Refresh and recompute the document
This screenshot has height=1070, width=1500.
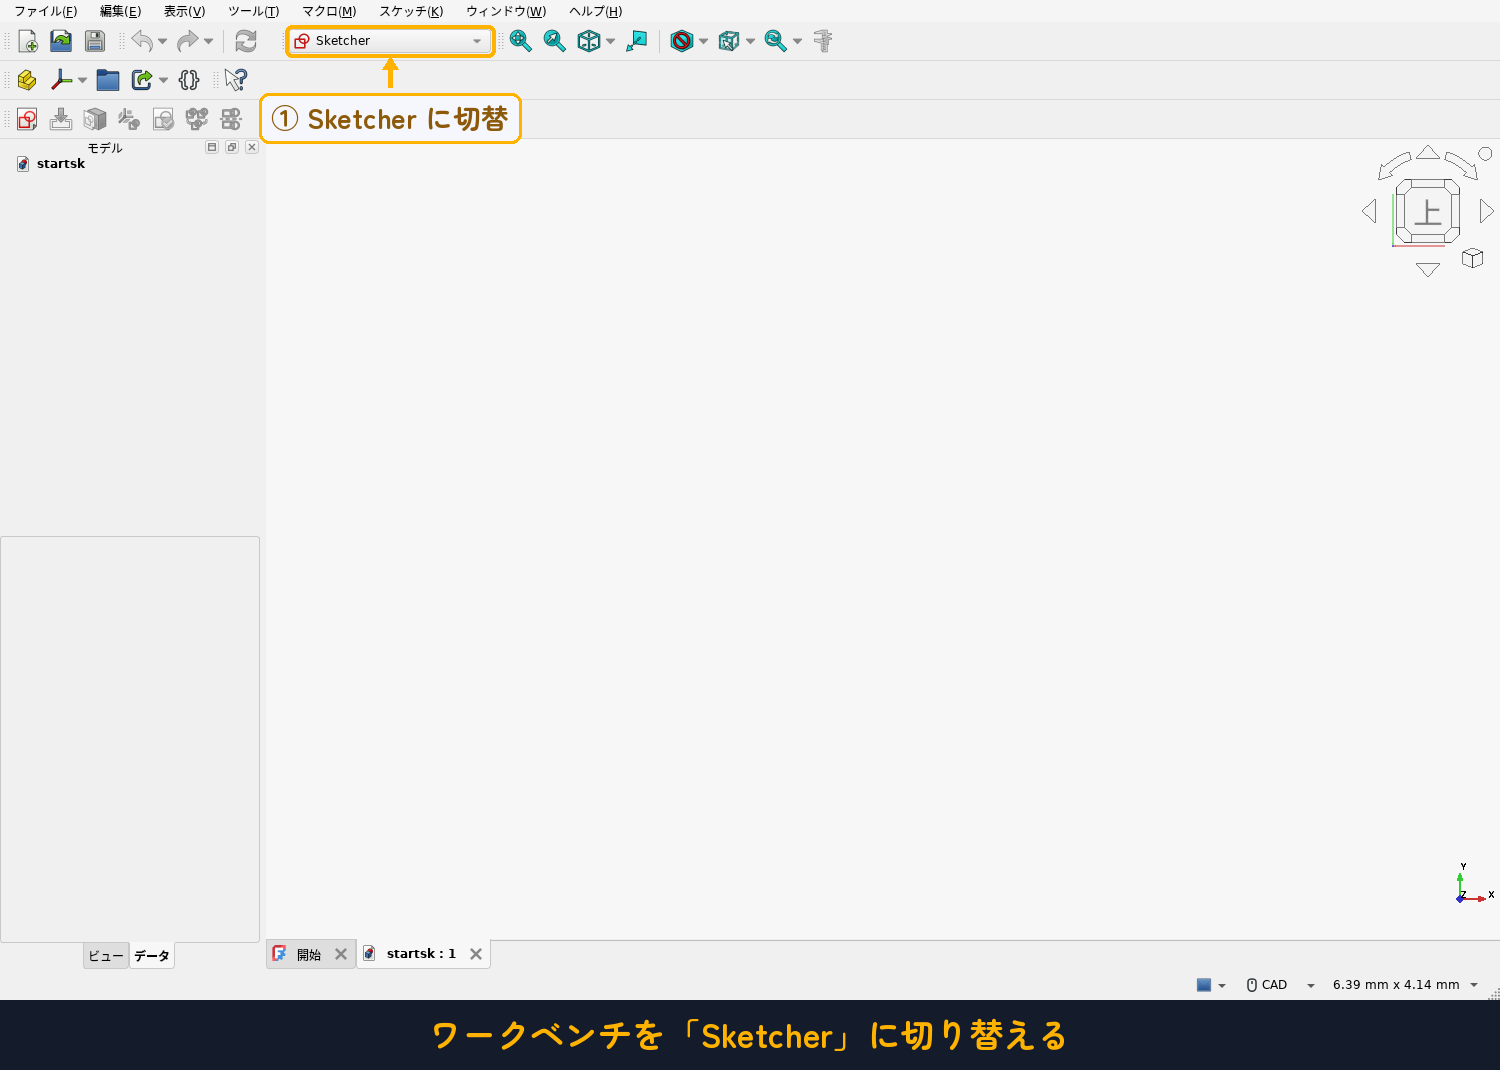pos(246,41)
